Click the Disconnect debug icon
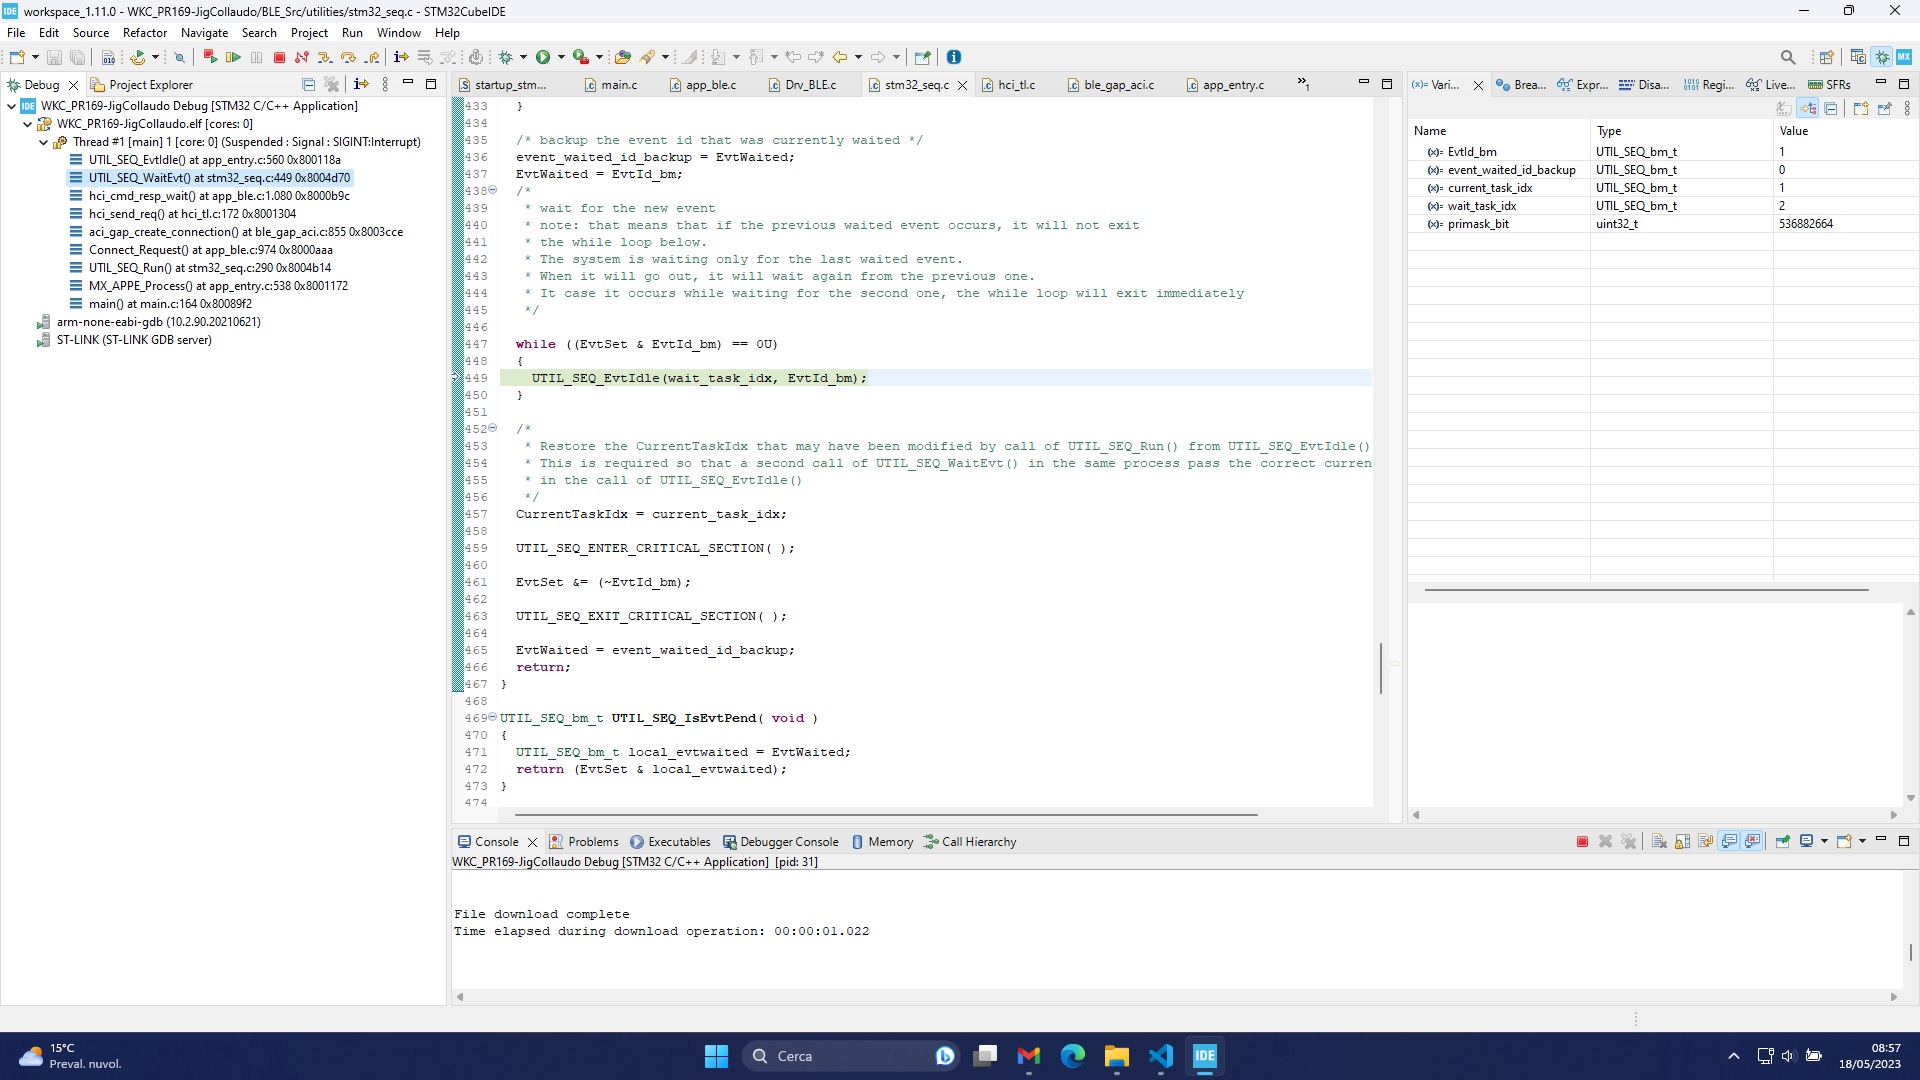The width and height of the screenshot is (1920, 1080). pyautogui.click(x=302, y=57)
